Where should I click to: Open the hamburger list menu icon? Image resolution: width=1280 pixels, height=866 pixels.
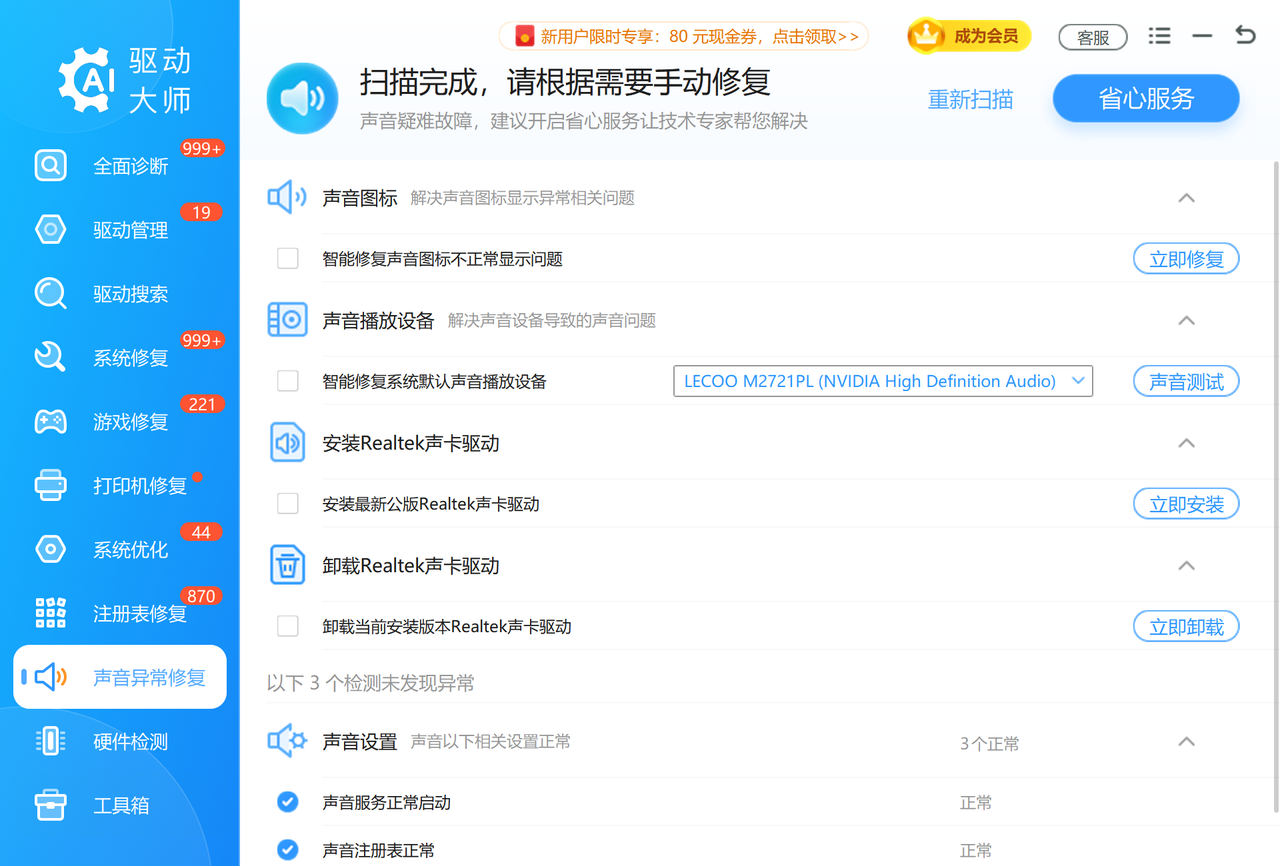point(1159,36)
